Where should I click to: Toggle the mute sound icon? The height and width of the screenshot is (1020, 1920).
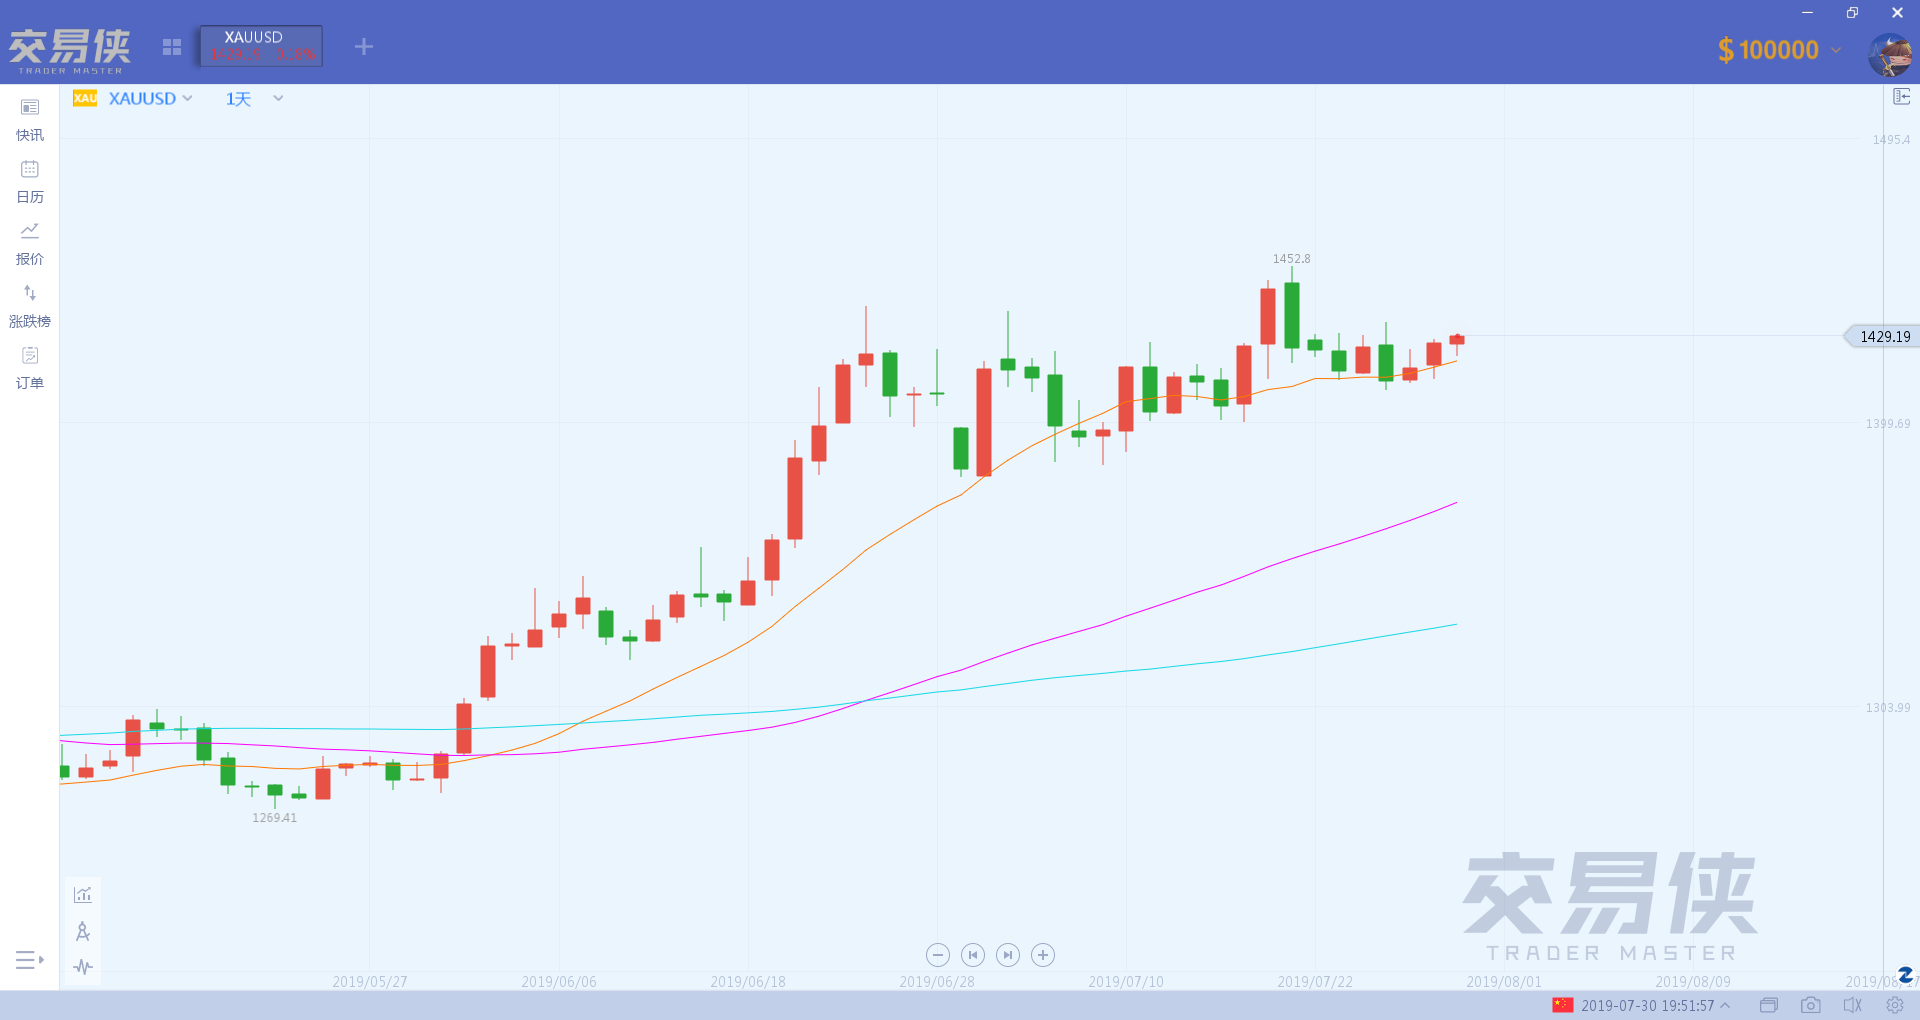tap(1852, 1005)
